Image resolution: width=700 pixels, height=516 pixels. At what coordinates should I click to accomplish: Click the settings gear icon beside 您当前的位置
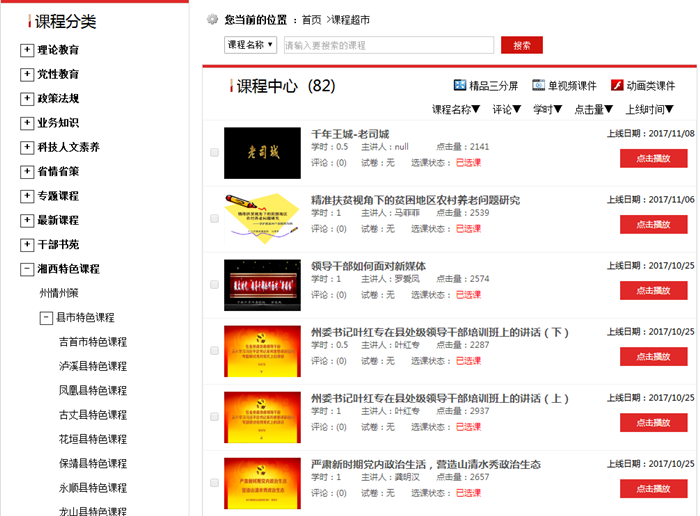click(212, 19)
